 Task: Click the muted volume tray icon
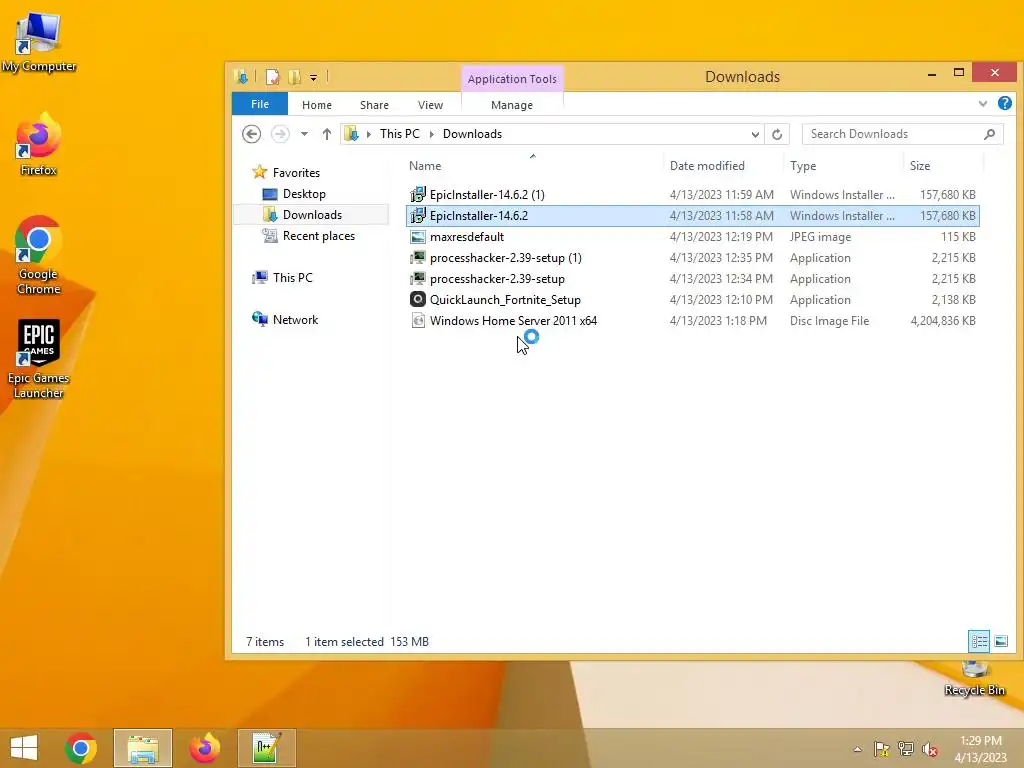tap(930, 749)
